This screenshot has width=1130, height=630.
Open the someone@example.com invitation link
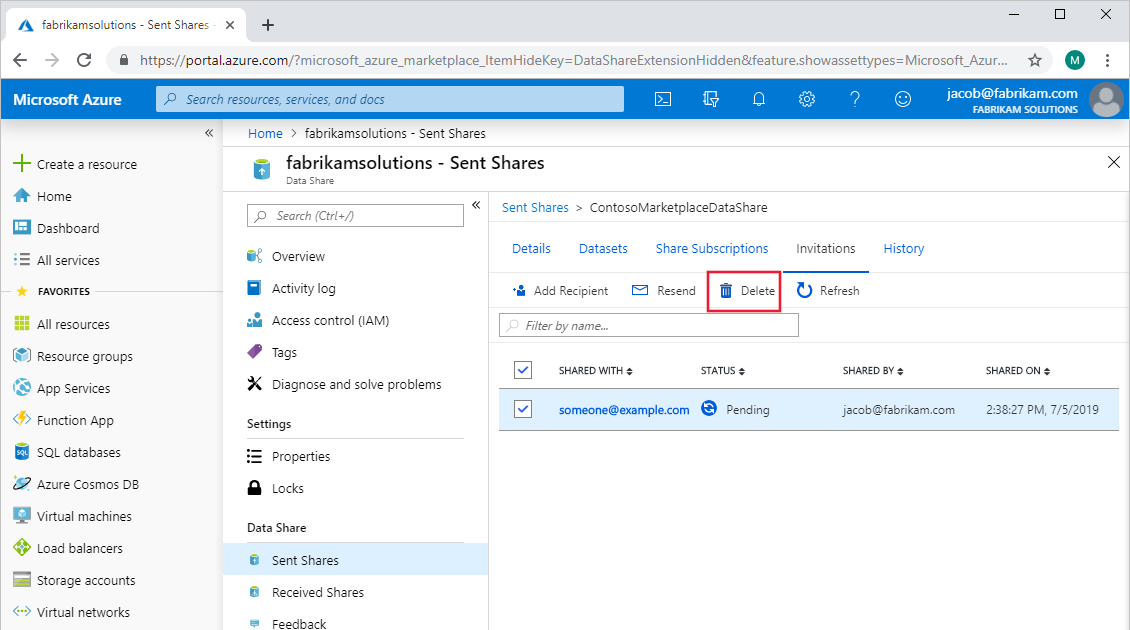[x=624, y=410]
